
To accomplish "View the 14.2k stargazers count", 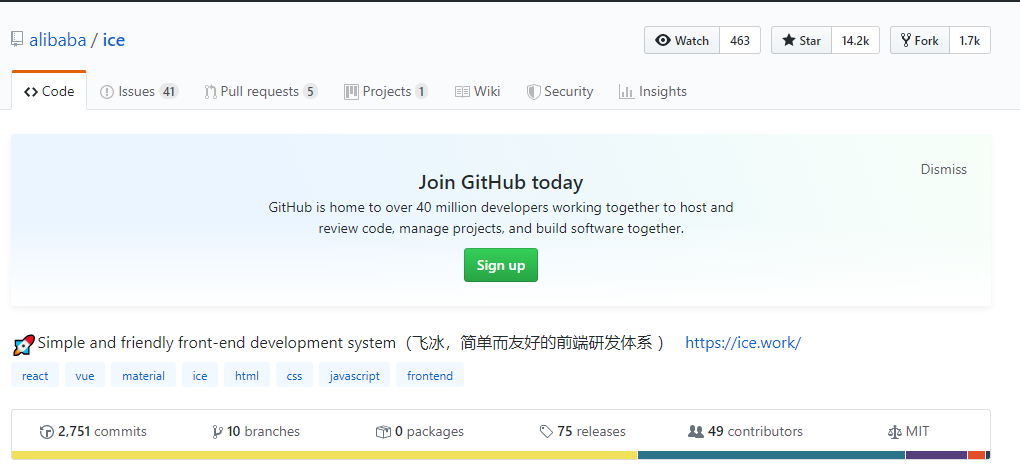I will click(x=855, y=40).
